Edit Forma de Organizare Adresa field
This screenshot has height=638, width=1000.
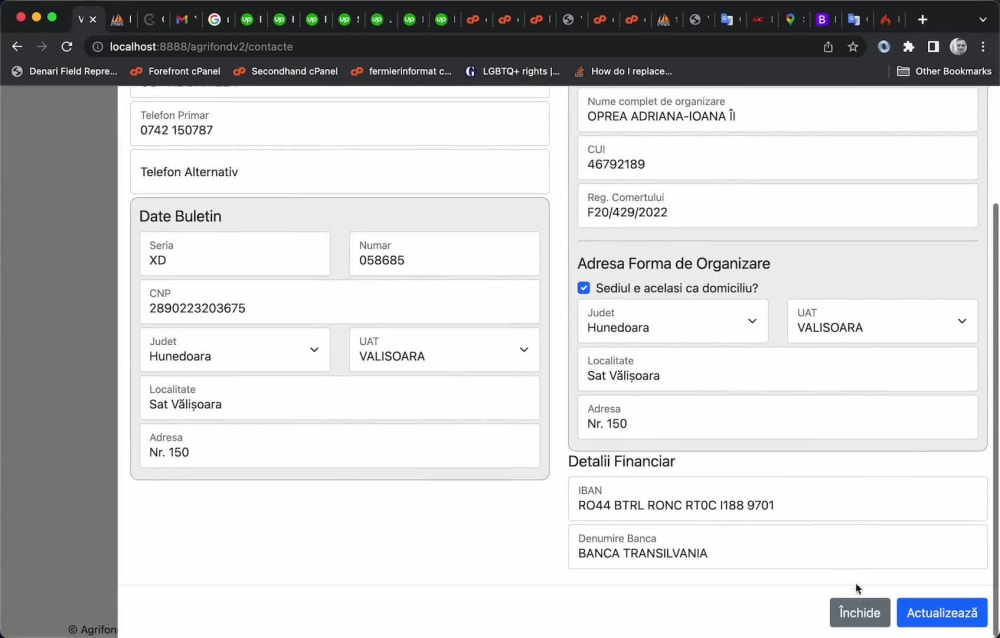point(777,417)
